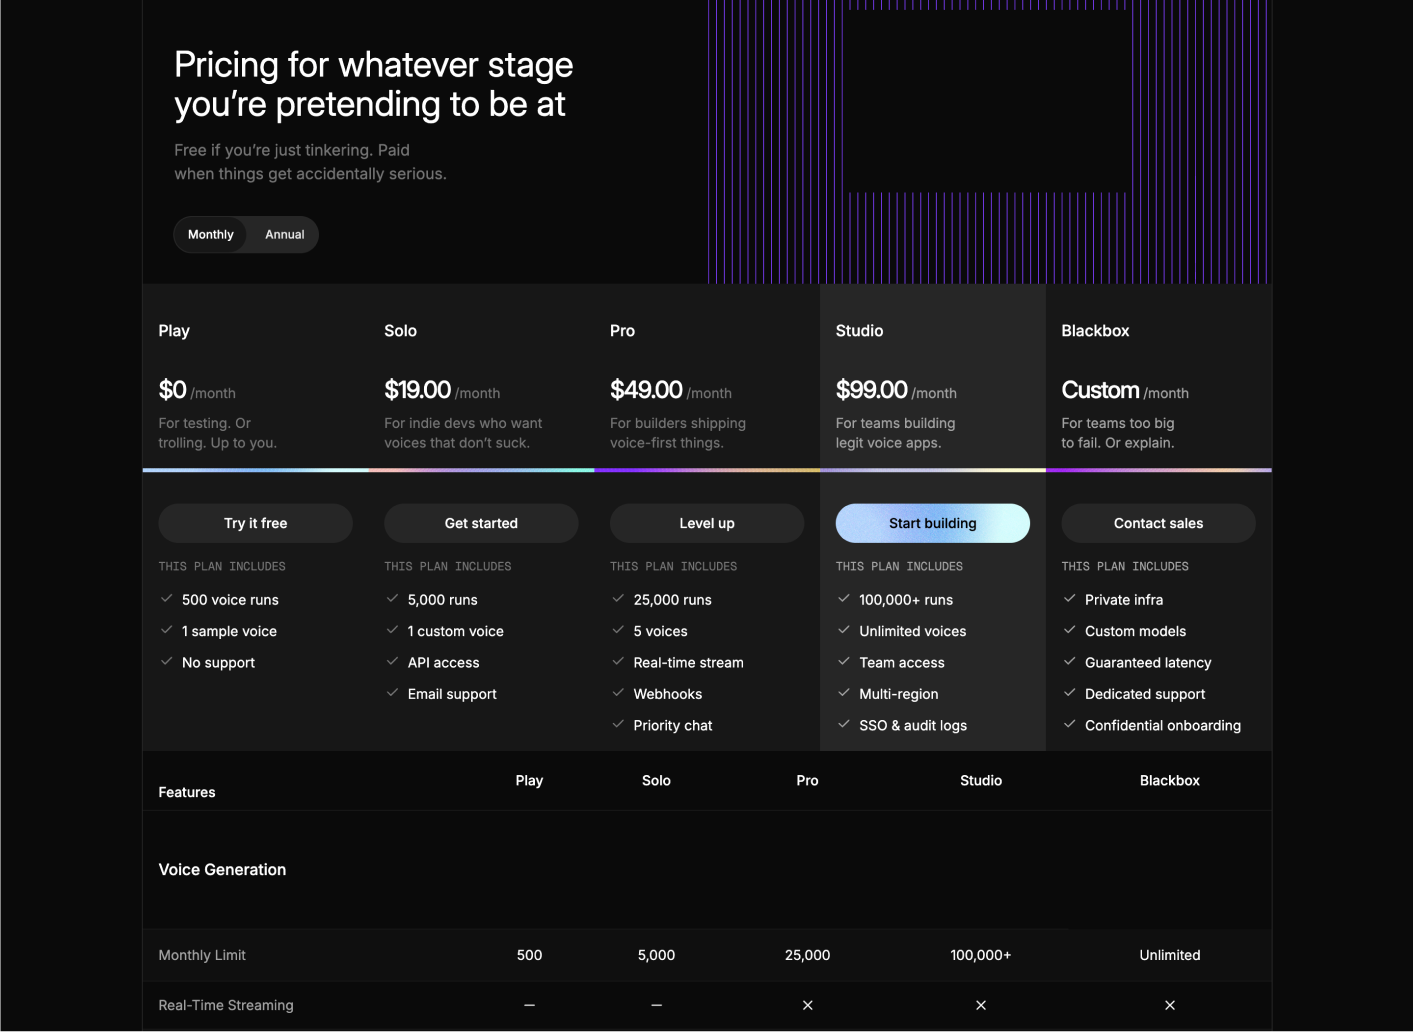Viewport: 1413px width, 1032px height.
Task: Click checkmark next to Private infra
Action: tap(1069, 599)
